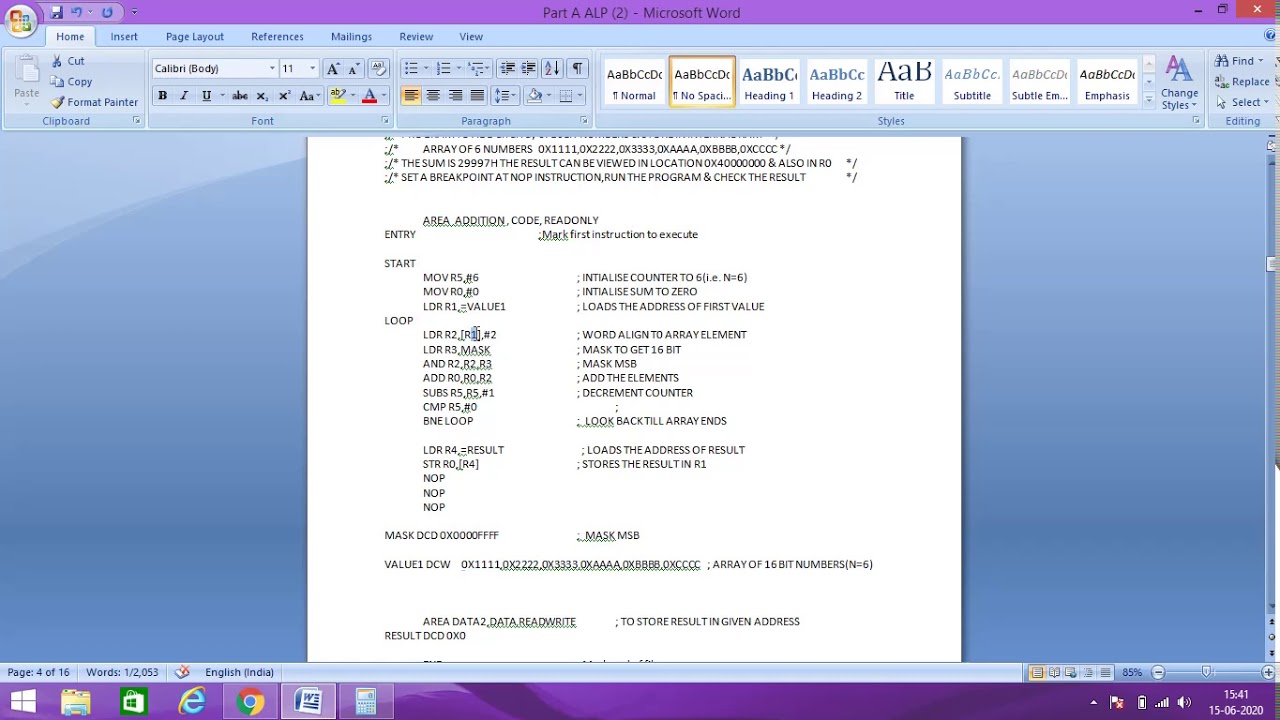This screenshot has width=1280, height=720.
Task: Justify the paragraph text
Action: click(477, 96)
